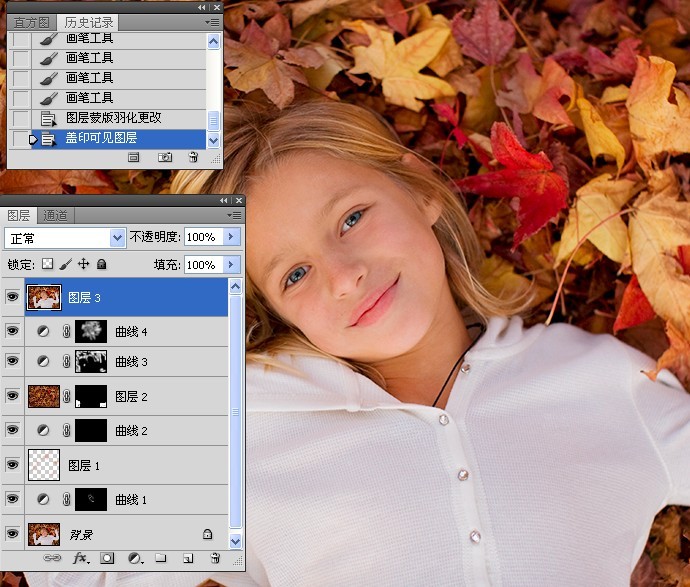The height and width of the screenshot is (587, 690).
Task: Open the 填充 slider arrow
Action: [x=231, y=264]
